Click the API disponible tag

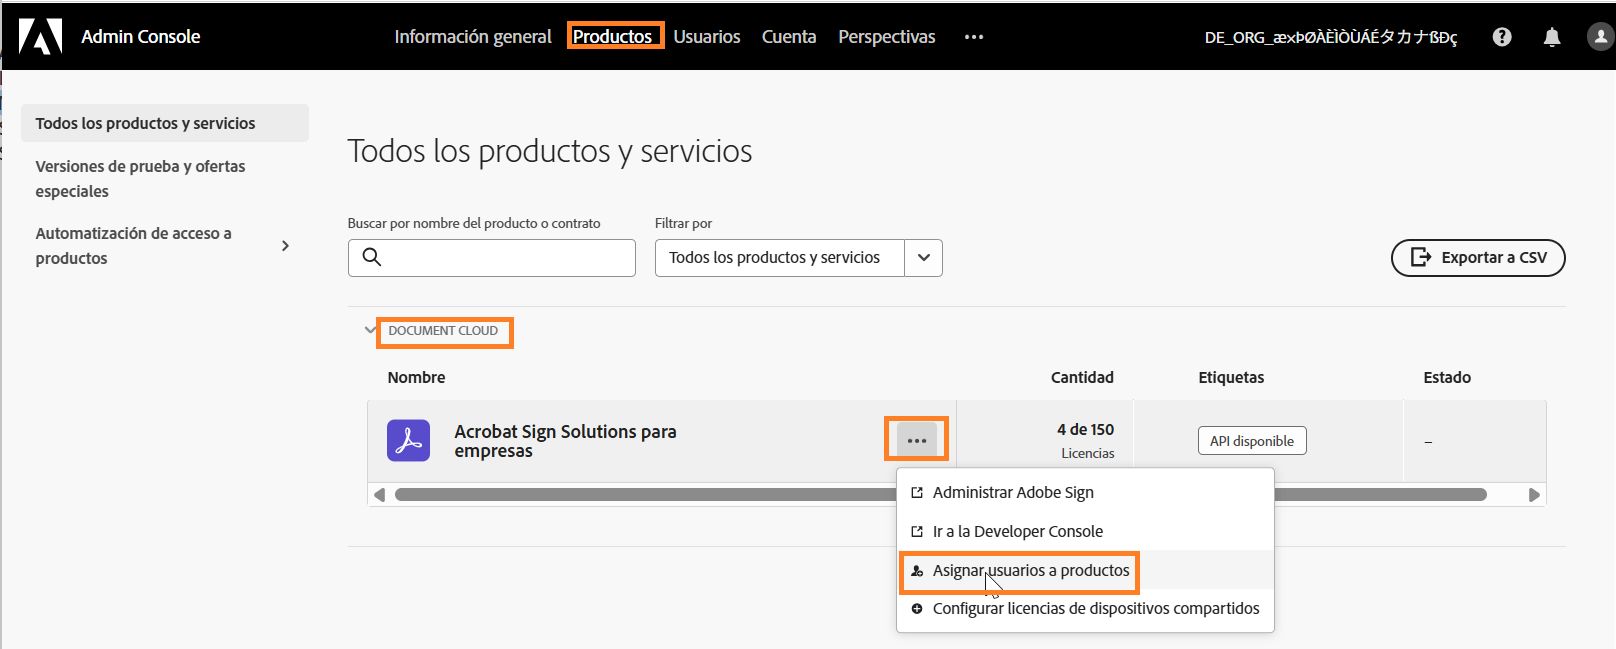click(1252, 440)
